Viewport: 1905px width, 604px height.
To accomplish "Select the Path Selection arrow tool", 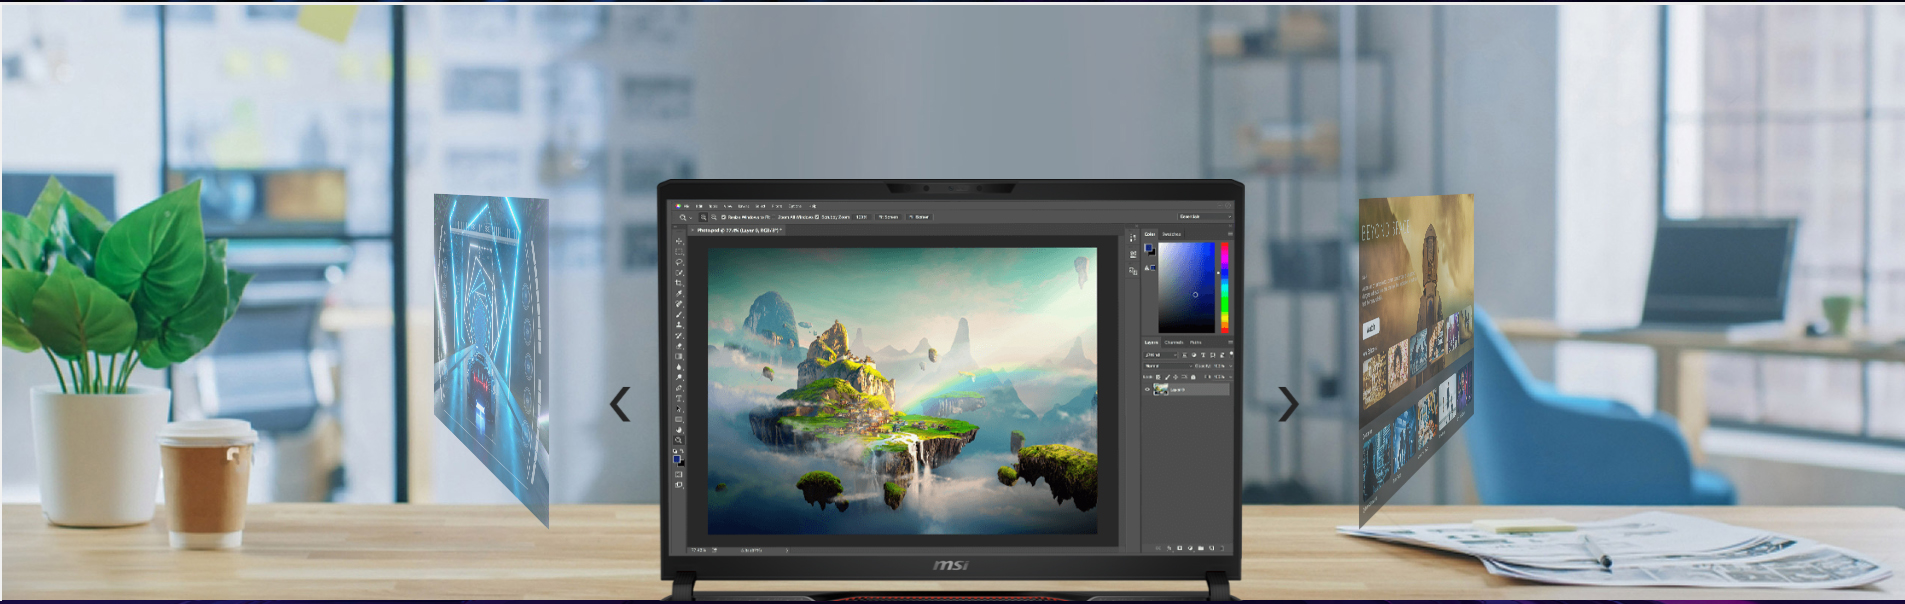I will pyautogui.click(x=679, y=409).
